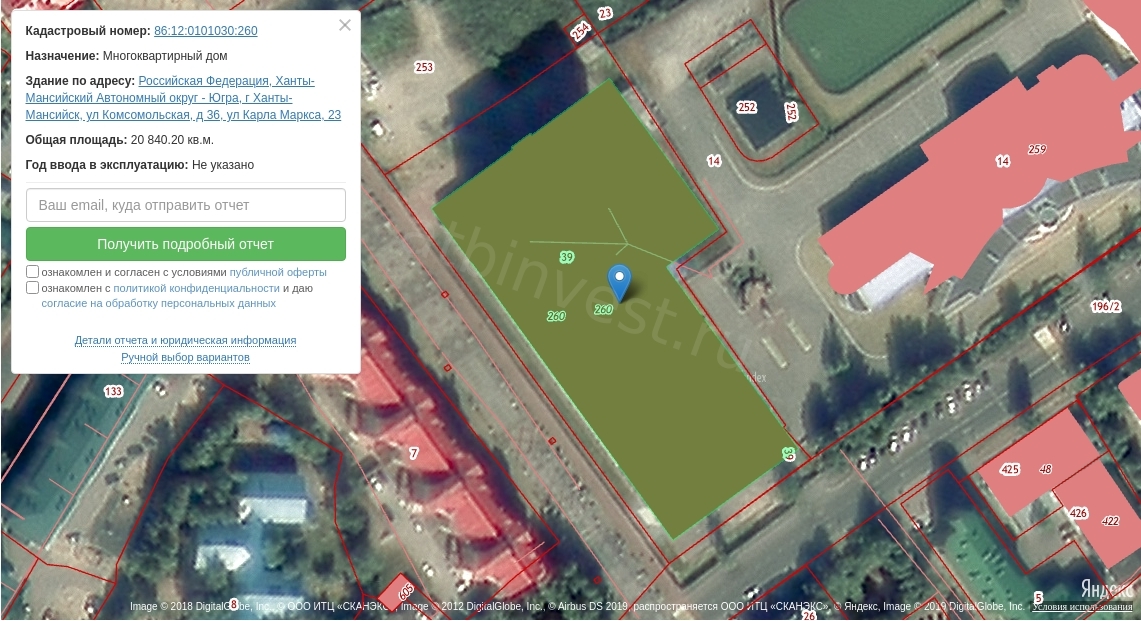
Task: Click the Yandex logo on map
Action: tap(1107, 588)
